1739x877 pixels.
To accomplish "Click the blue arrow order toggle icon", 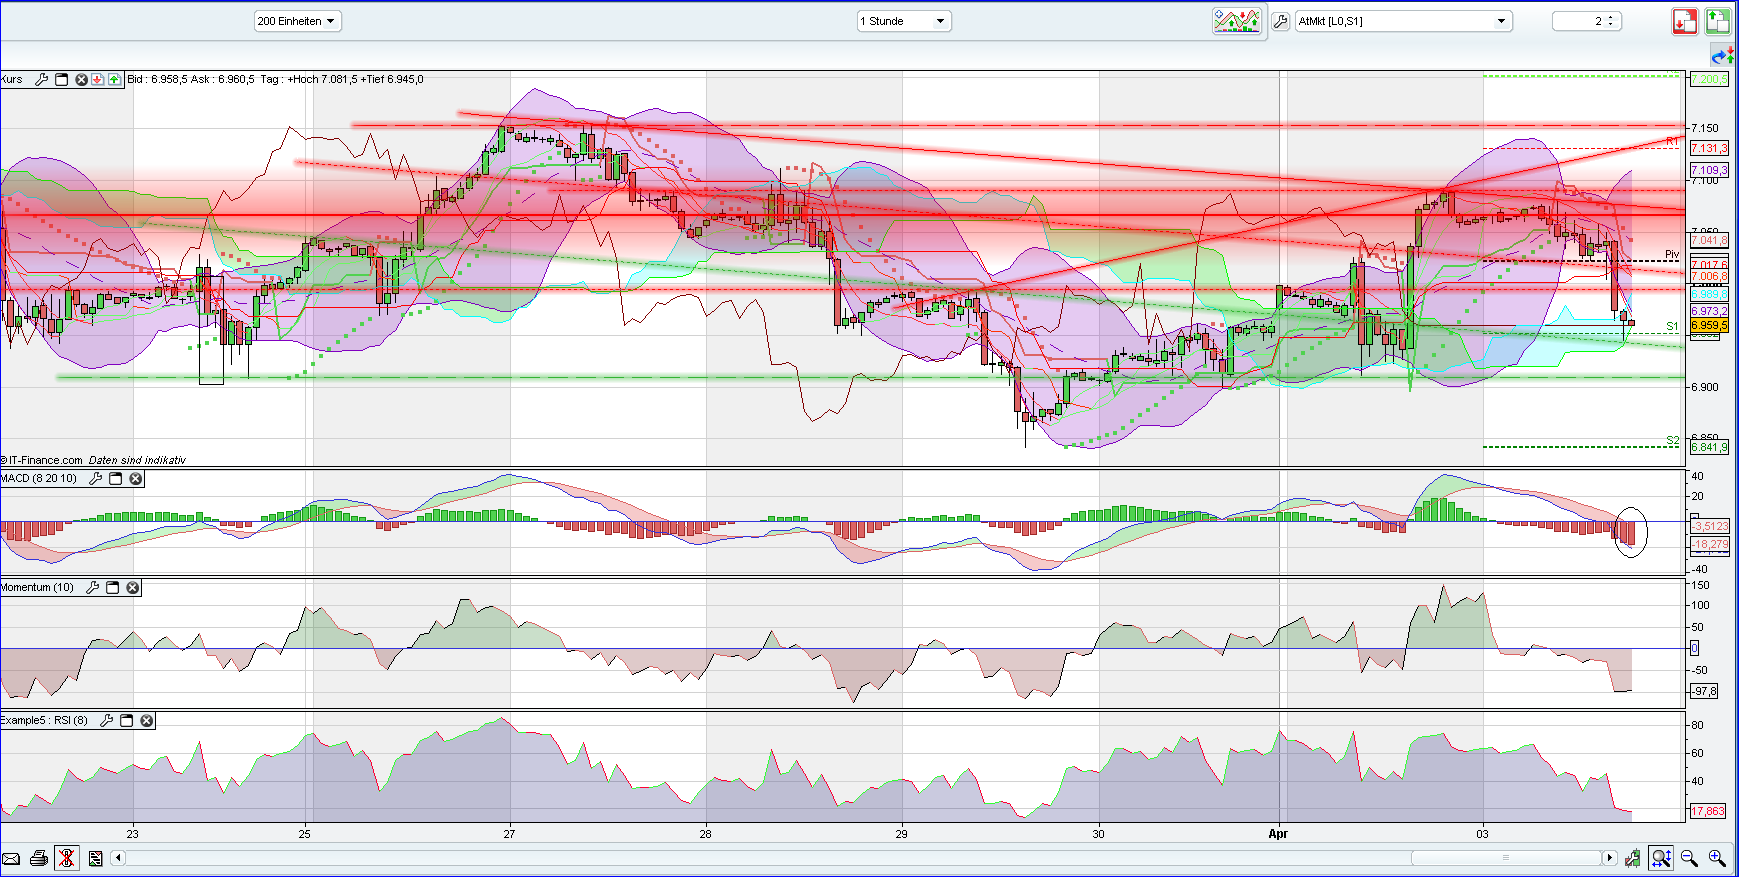I will point(1722,56).
